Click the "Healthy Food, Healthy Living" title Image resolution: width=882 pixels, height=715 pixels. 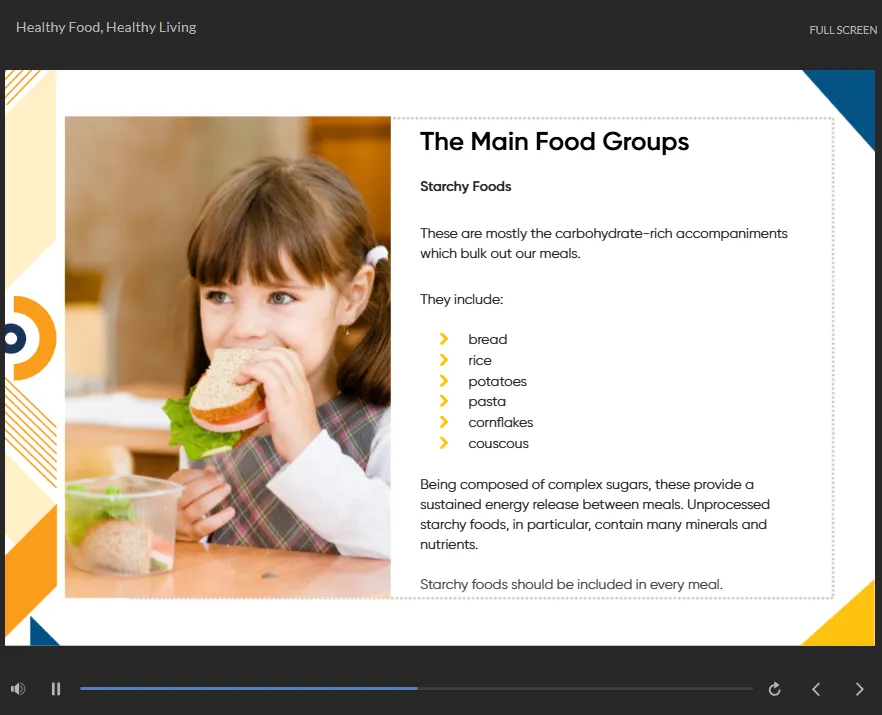coord(105,28)
